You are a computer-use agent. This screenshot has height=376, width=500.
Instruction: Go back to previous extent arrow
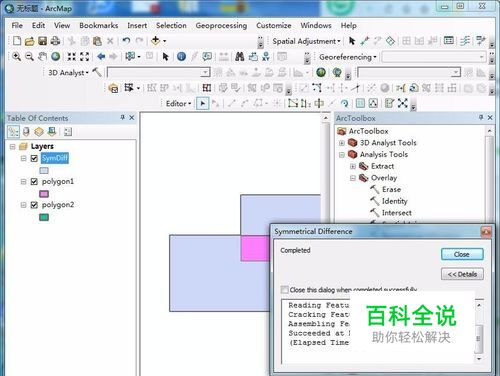pos(101,56)
